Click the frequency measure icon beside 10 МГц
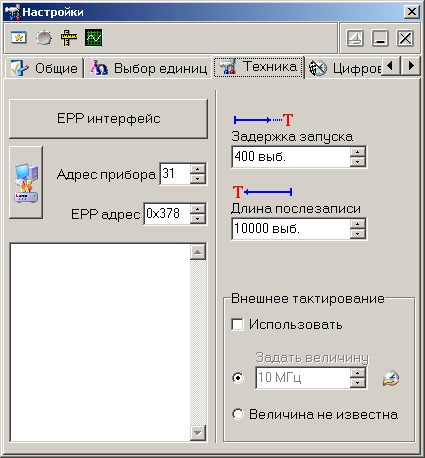 click(391, 378)
